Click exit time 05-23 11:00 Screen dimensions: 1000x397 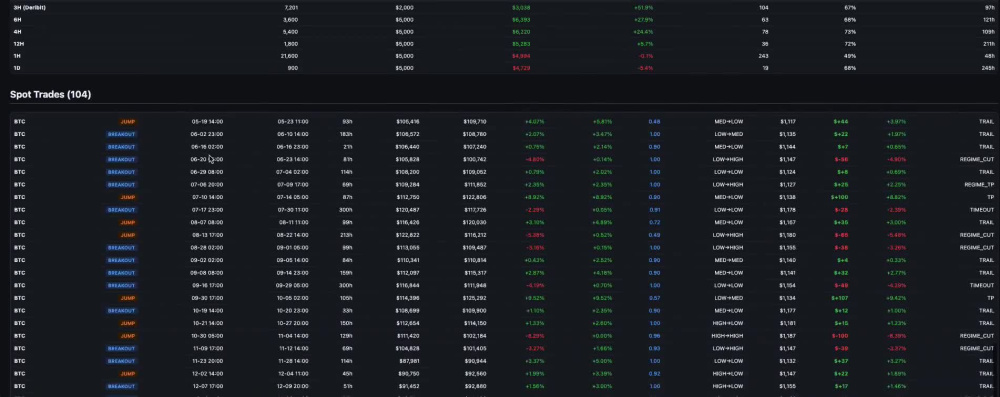click(293, 122)
